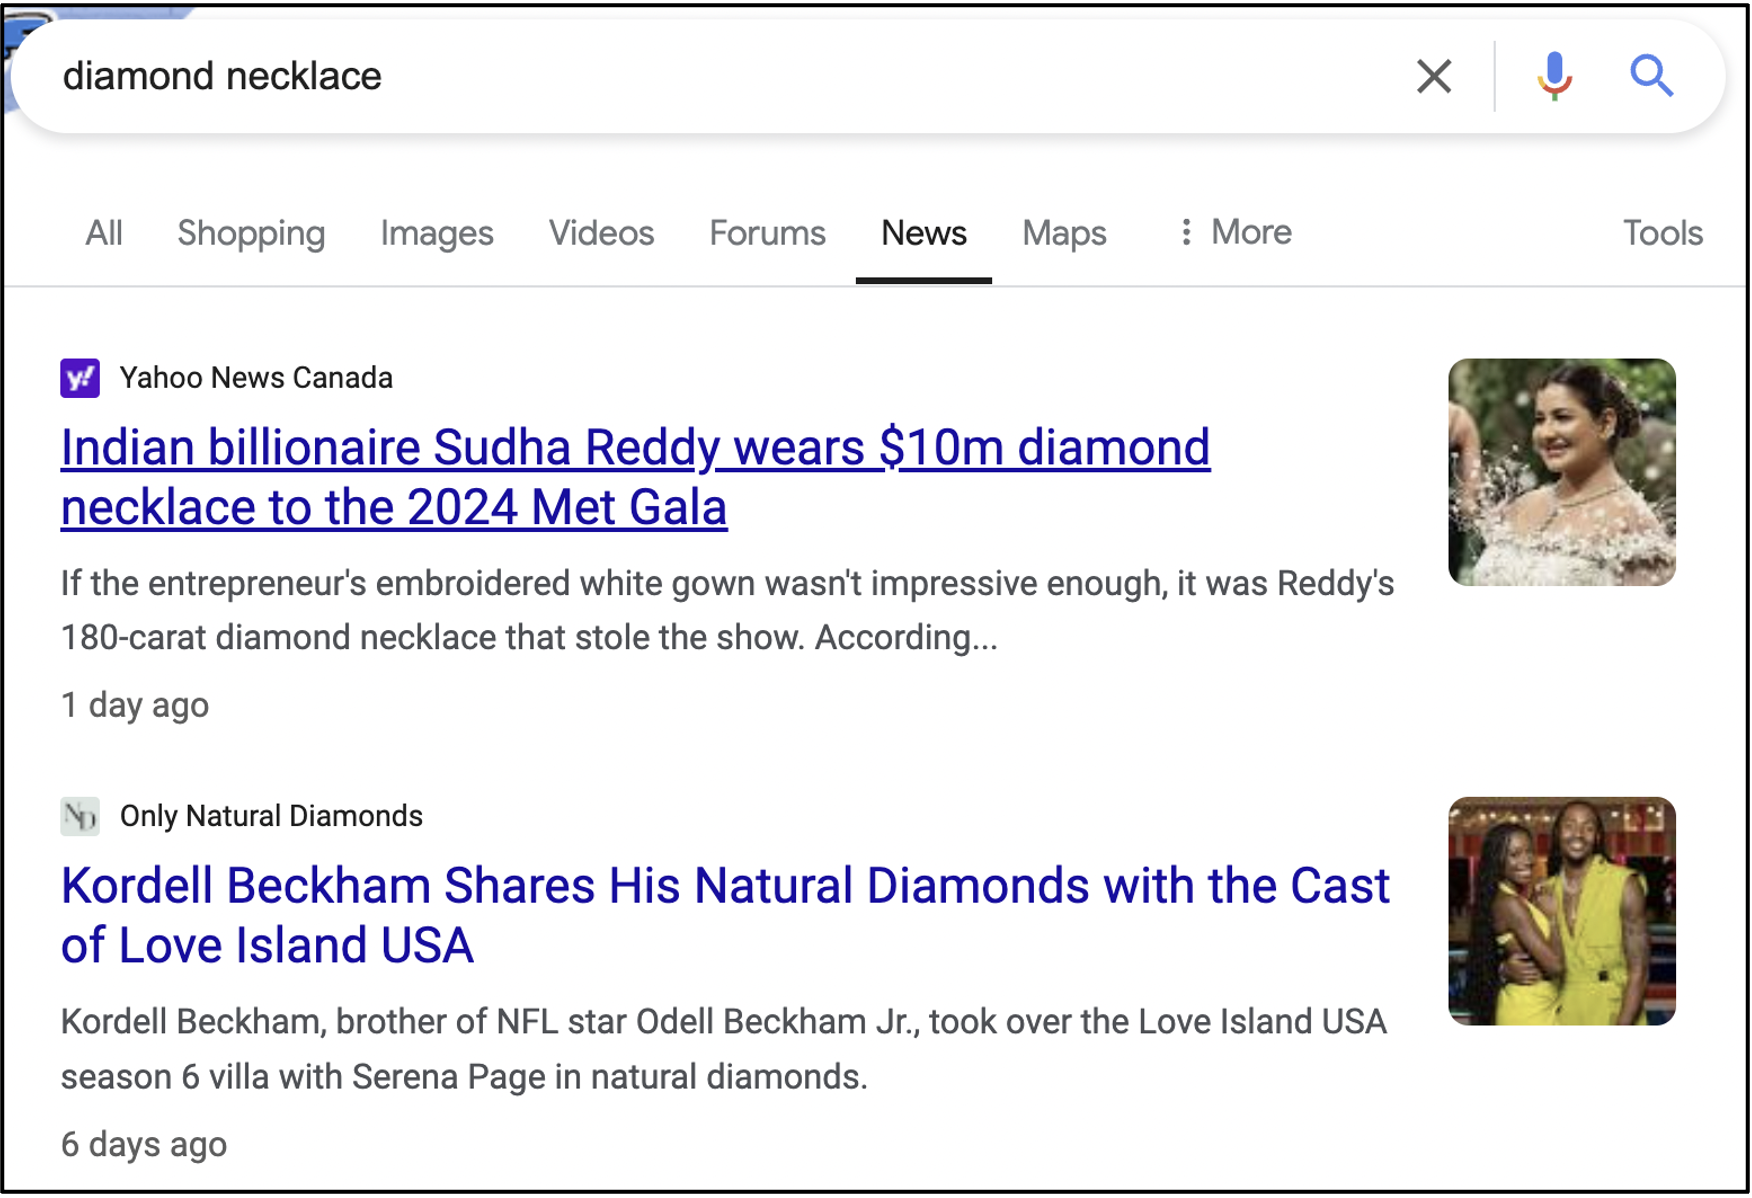Start voice search with the microphone icon
1752x1198 pixels.
click(1554, 76)
